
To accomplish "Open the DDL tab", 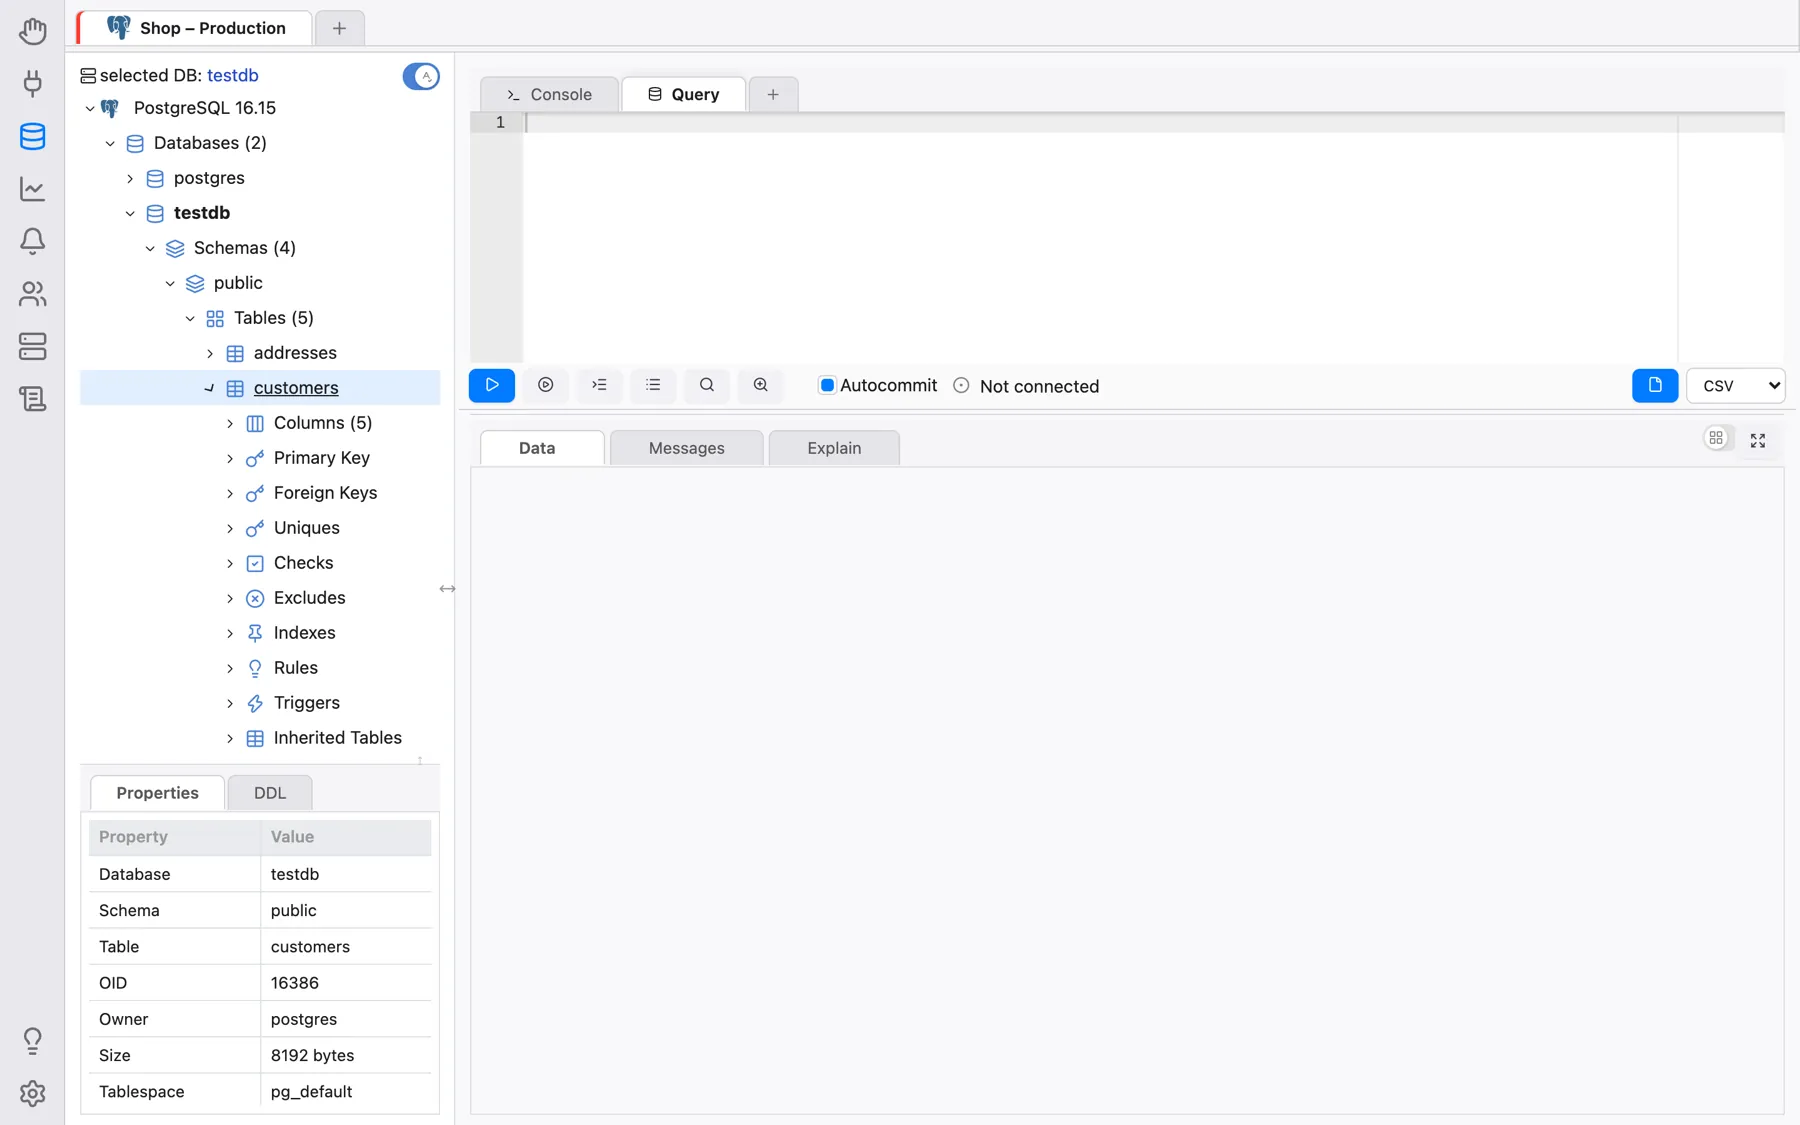I will click(270, 793).
